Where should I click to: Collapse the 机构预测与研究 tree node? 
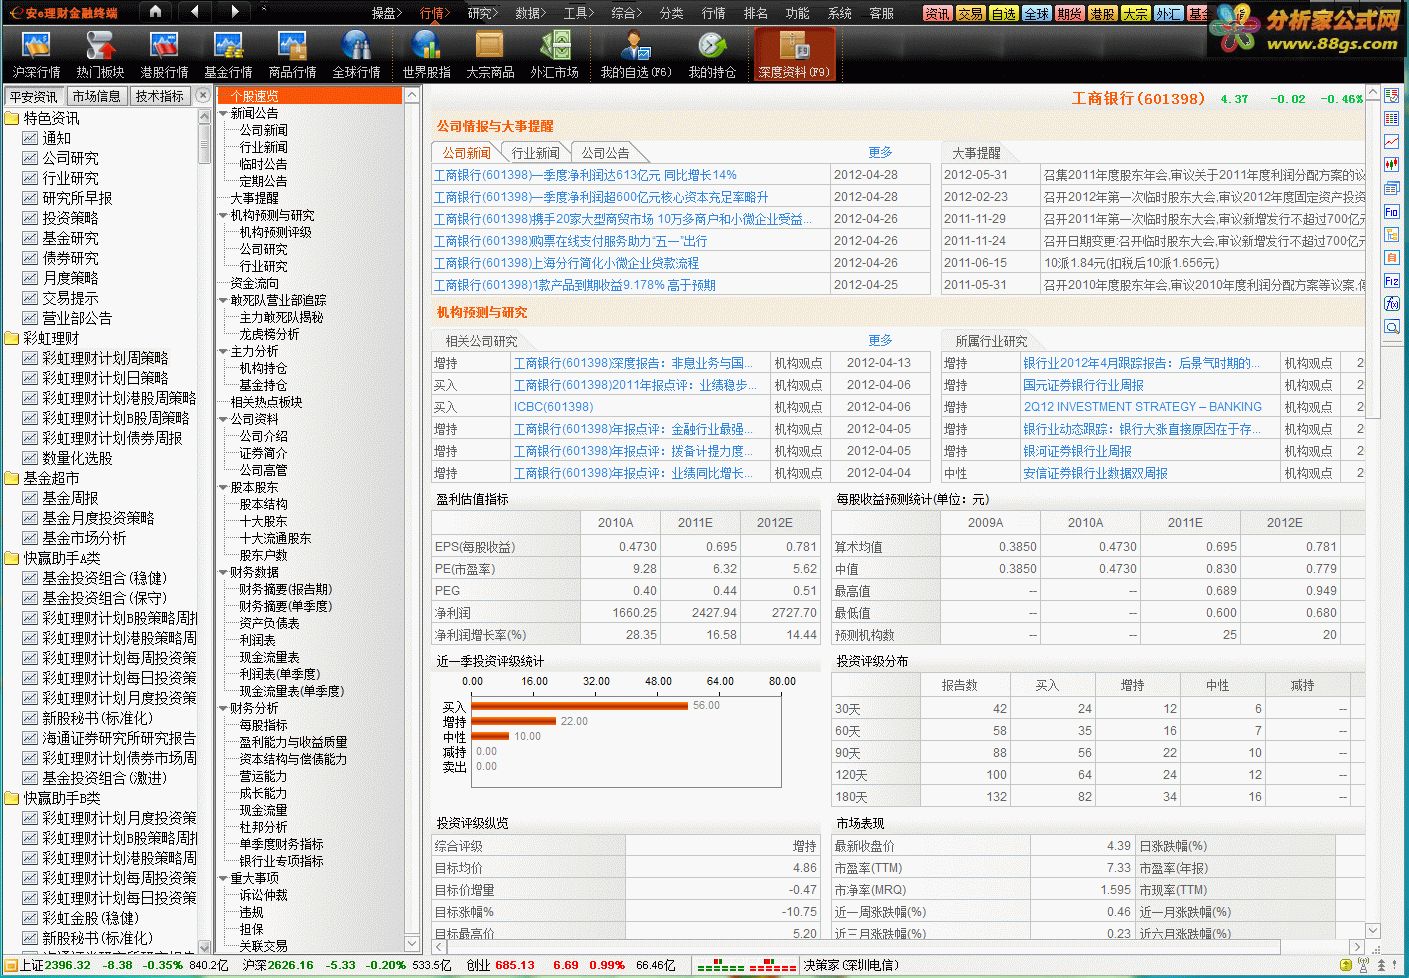pos(223,215)
